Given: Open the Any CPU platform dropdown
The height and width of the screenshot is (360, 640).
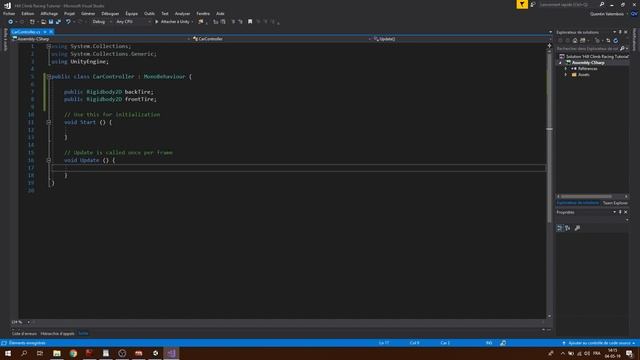Looking at the screenshot, I should (x=133, y=22).
